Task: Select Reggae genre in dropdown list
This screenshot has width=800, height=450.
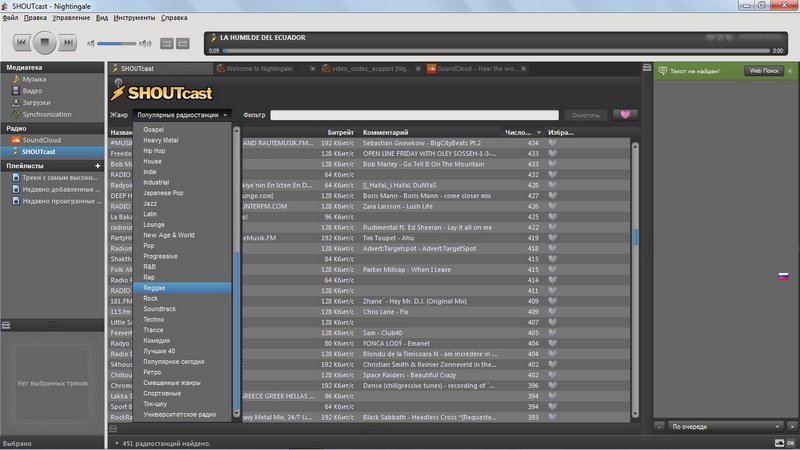Action: (x=182, y=288)
